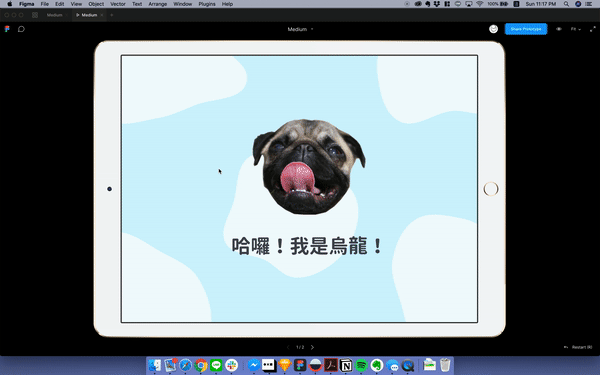Image resolution: width=600 pixels, height=375 pixels.
Task: Open the Text menu
Action: 137,4
